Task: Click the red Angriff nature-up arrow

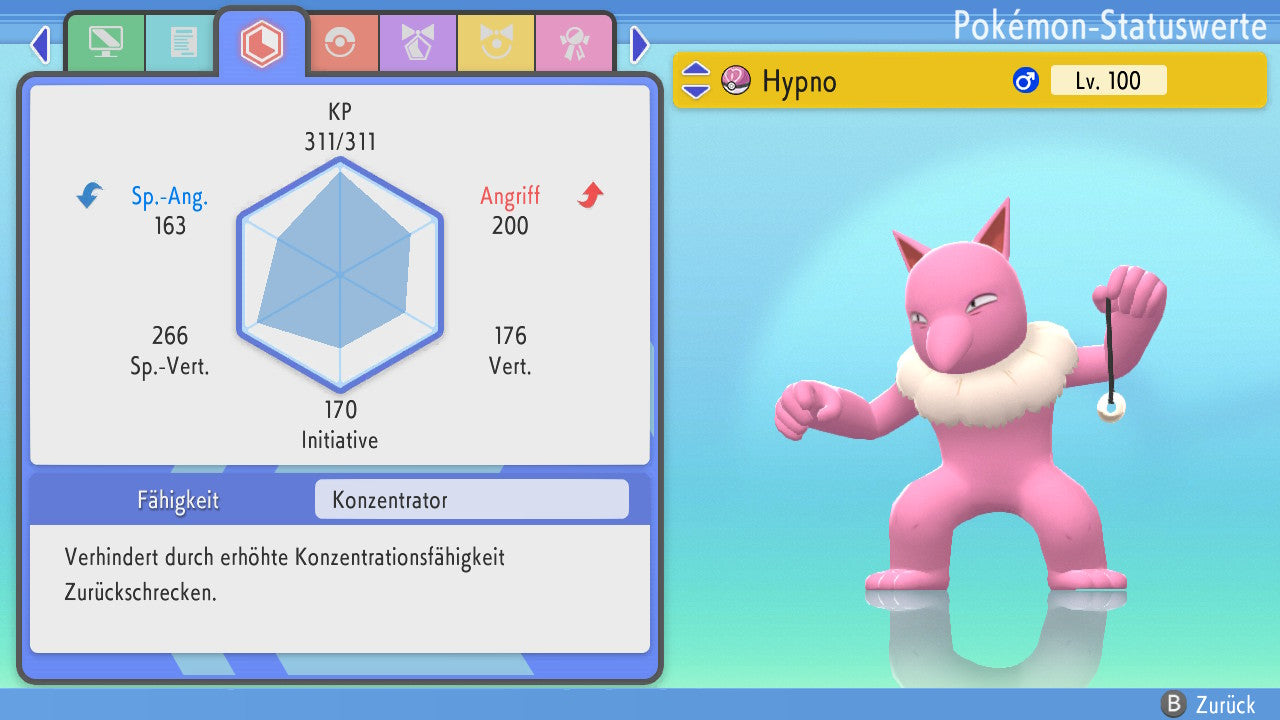Action: [590, 196]
